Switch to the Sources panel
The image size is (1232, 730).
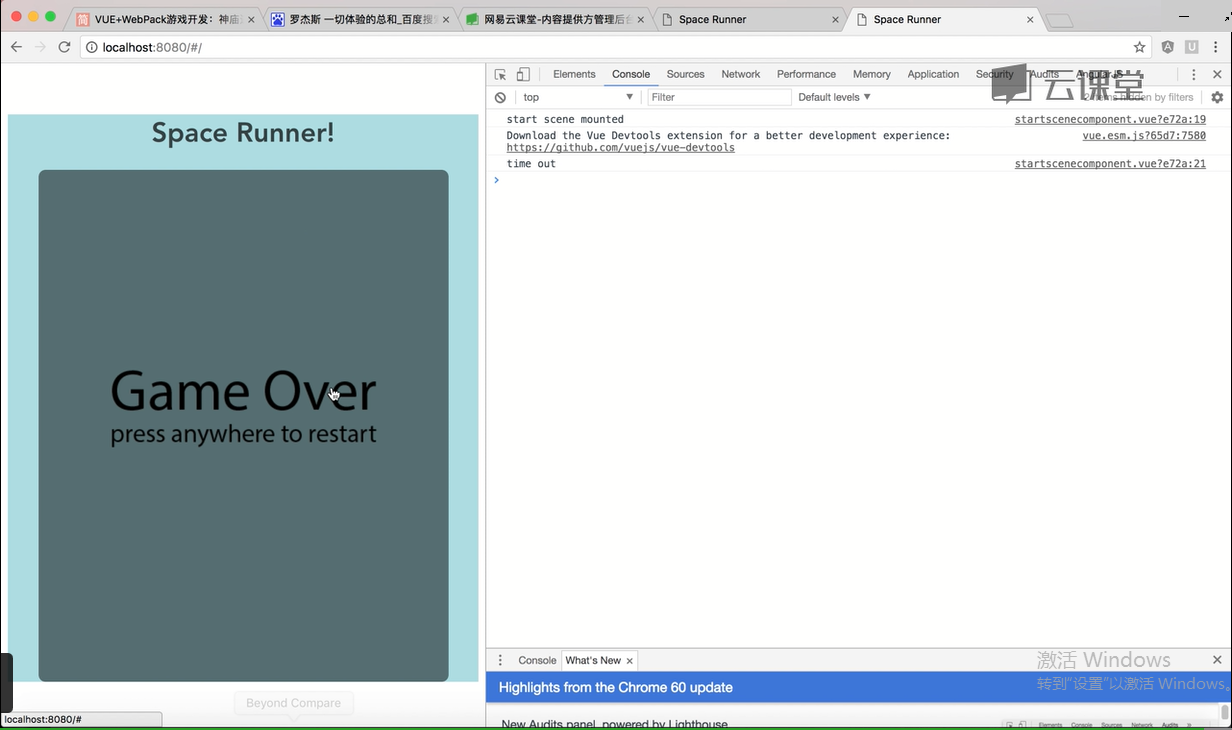685,75
